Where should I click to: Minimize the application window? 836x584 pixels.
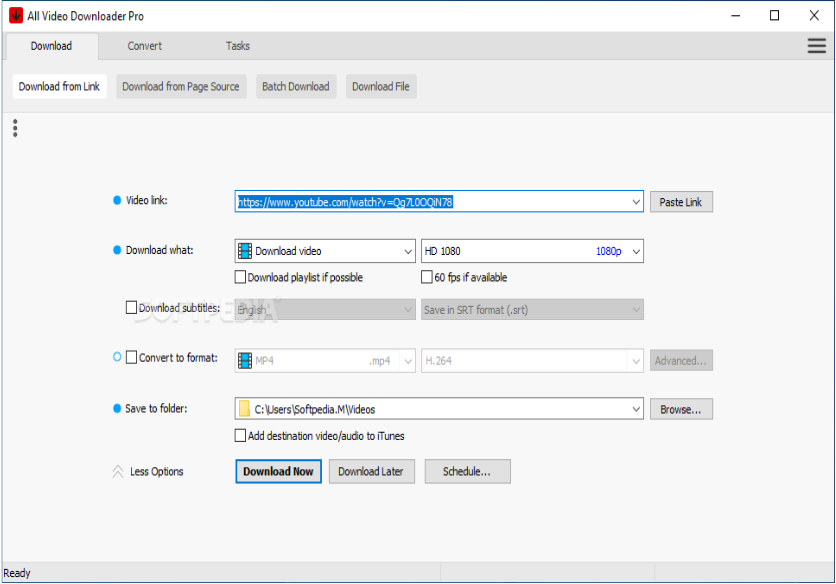736,15
